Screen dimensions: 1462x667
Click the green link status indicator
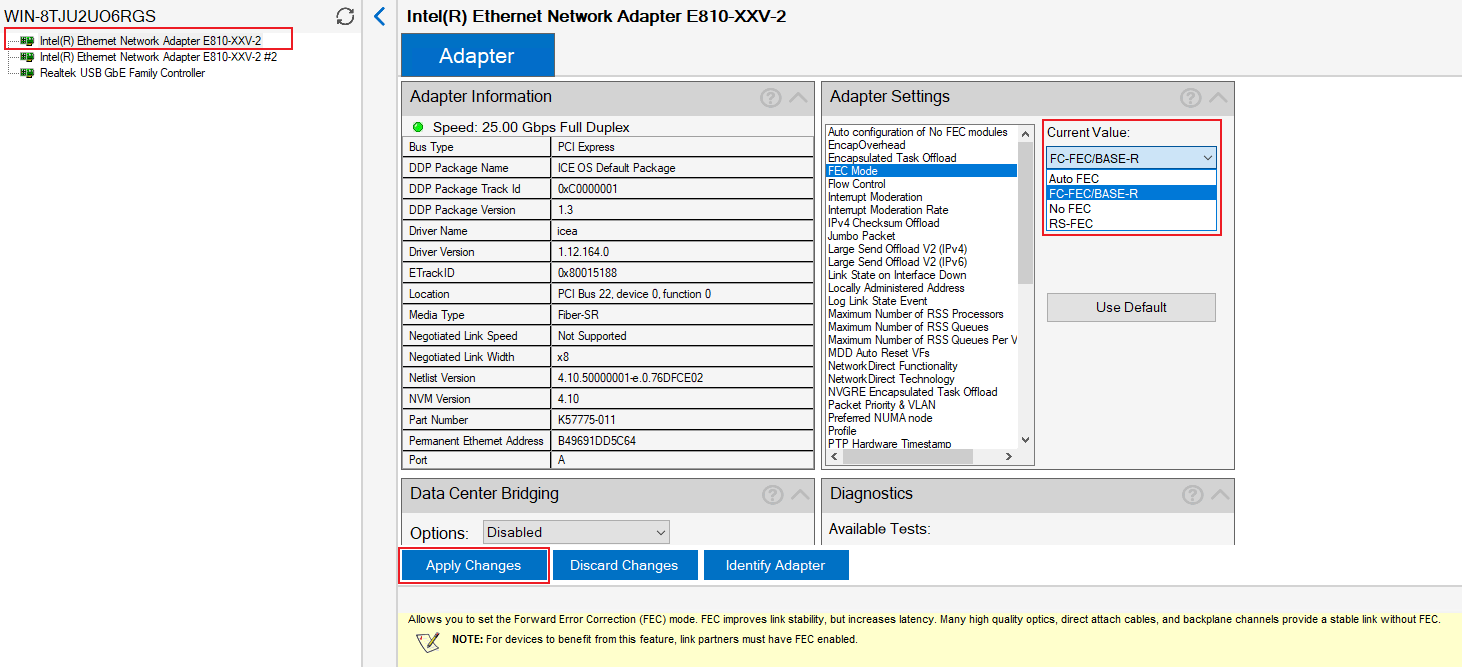coord(418,127)
